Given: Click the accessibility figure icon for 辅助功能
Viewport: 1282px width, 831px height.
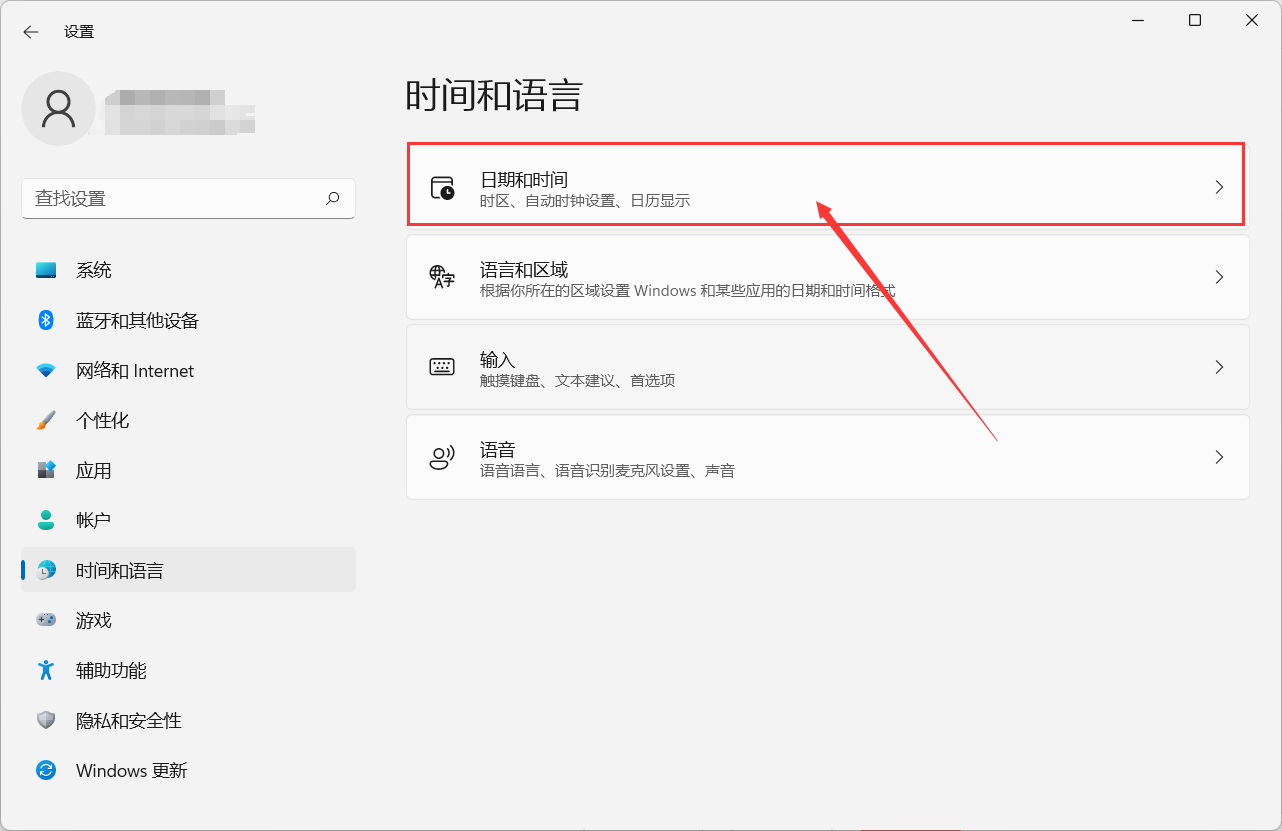Looking at the screenshot, I should coord(46,670).
